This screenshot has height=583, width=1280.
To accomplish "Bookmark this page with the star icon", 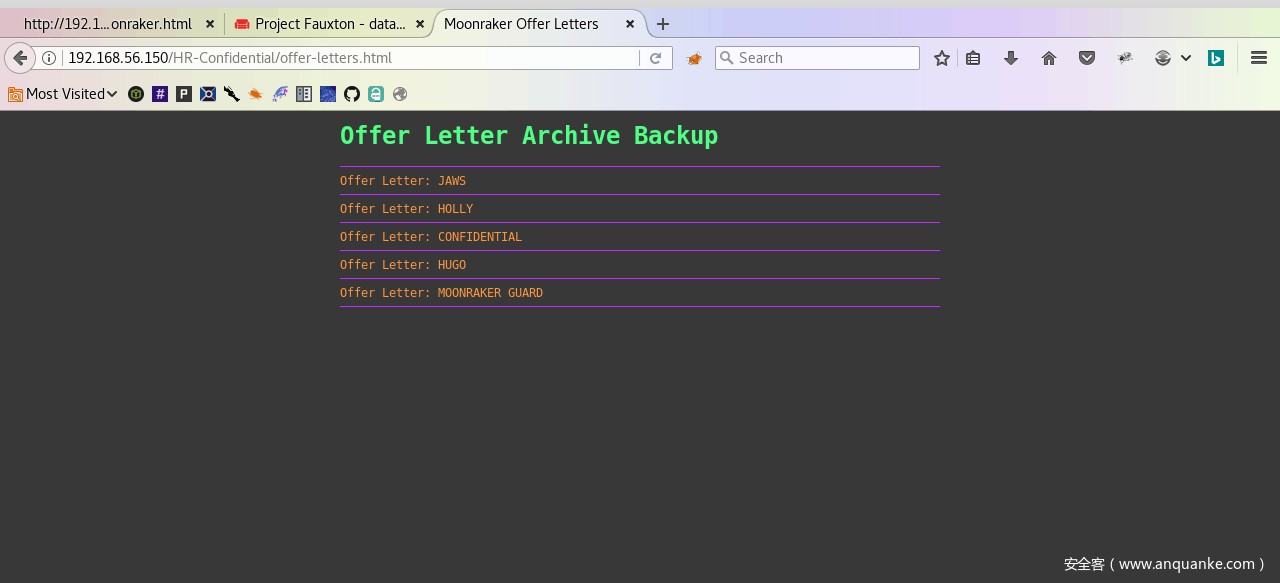I will (941, 58).
